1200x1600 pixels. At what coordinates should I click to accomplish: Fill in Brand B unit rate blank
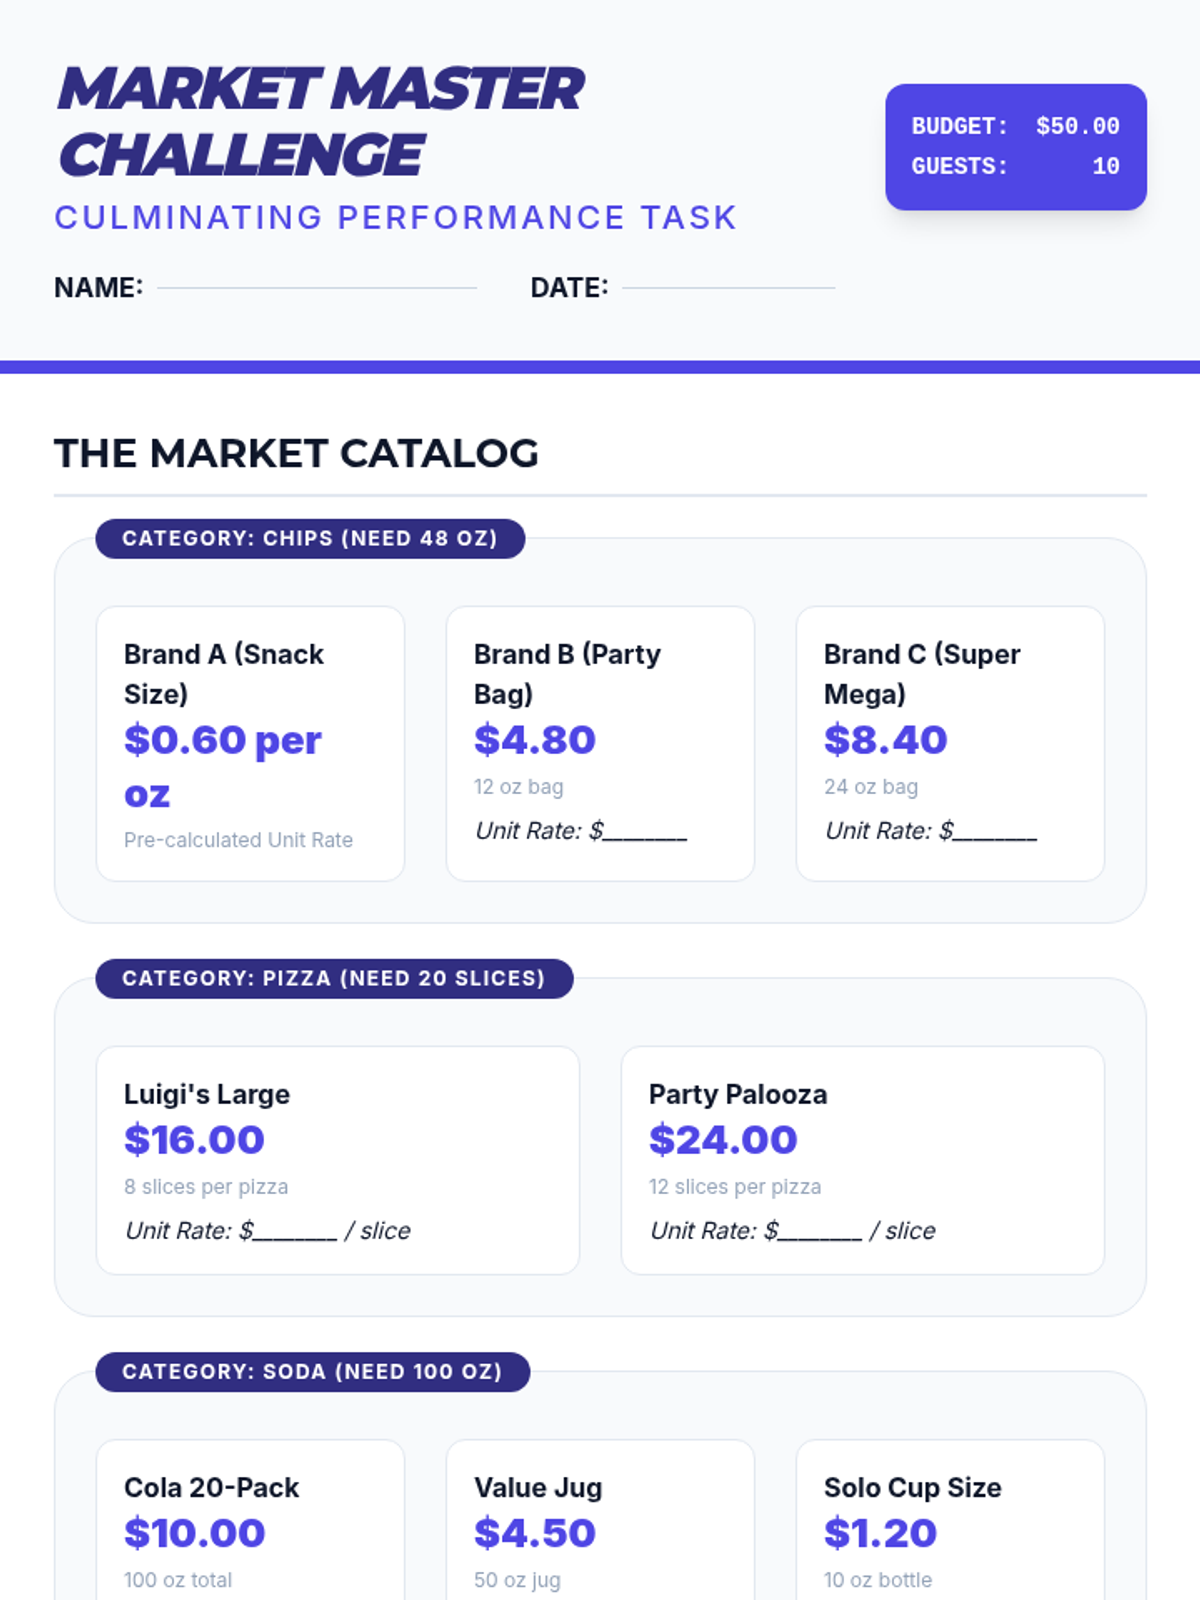(x=645, y=832)
